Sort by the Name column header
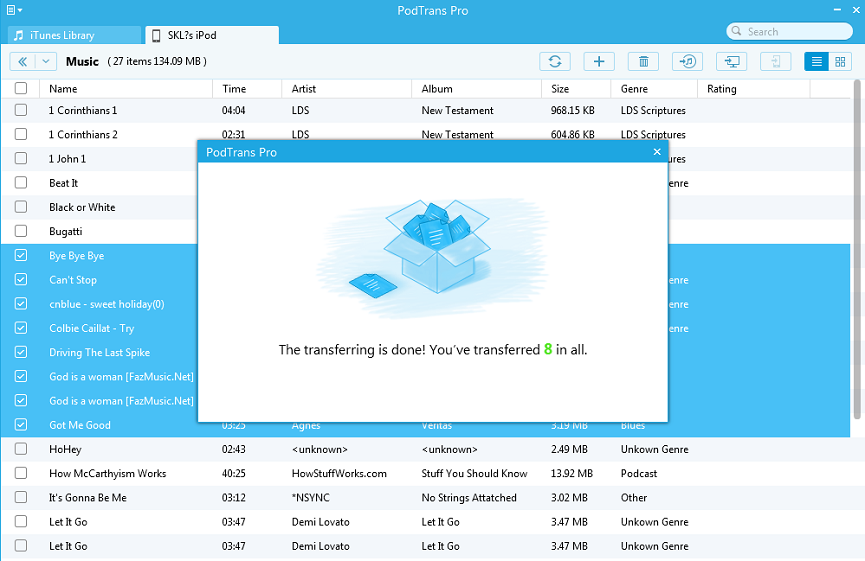865x561 pixels. [63, 89]
